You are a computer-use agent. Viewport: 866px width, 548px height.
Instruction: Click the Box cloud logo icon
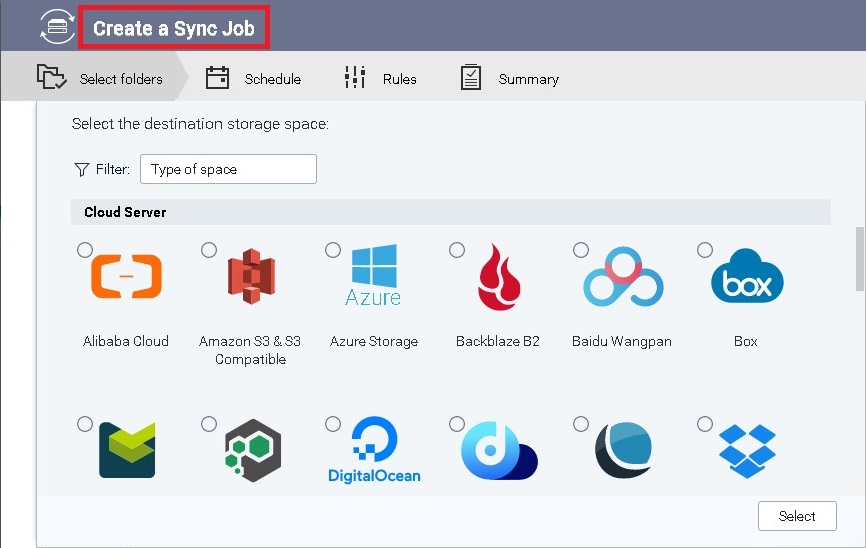point(746,277)
